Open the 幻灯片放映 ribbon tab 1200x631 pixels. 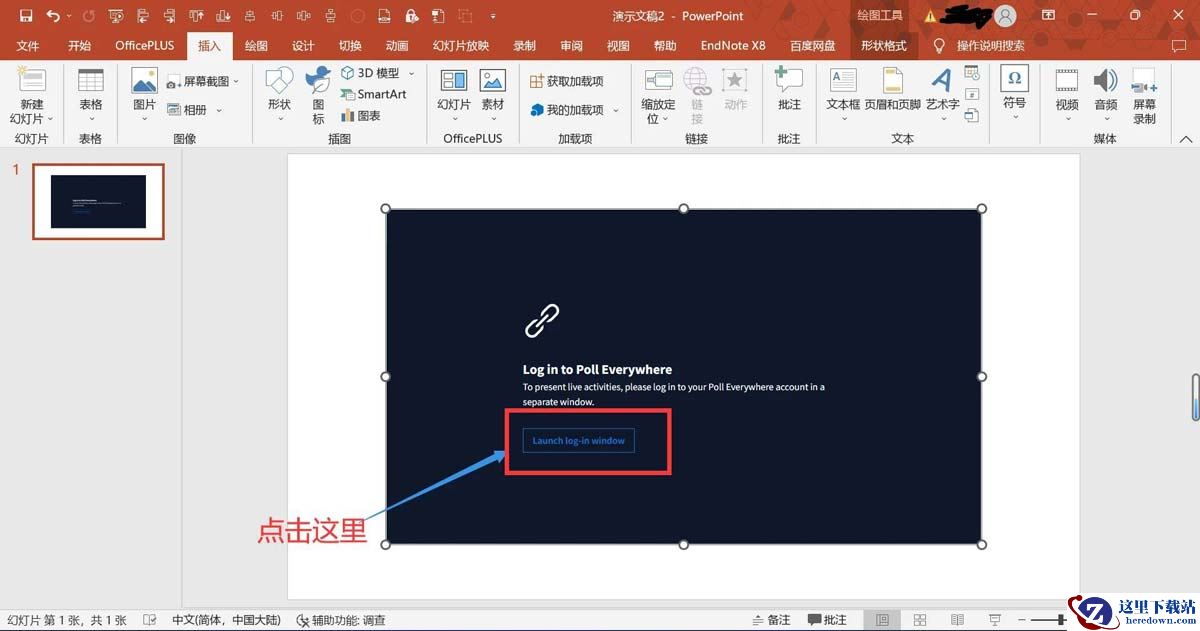click(461, 46)
